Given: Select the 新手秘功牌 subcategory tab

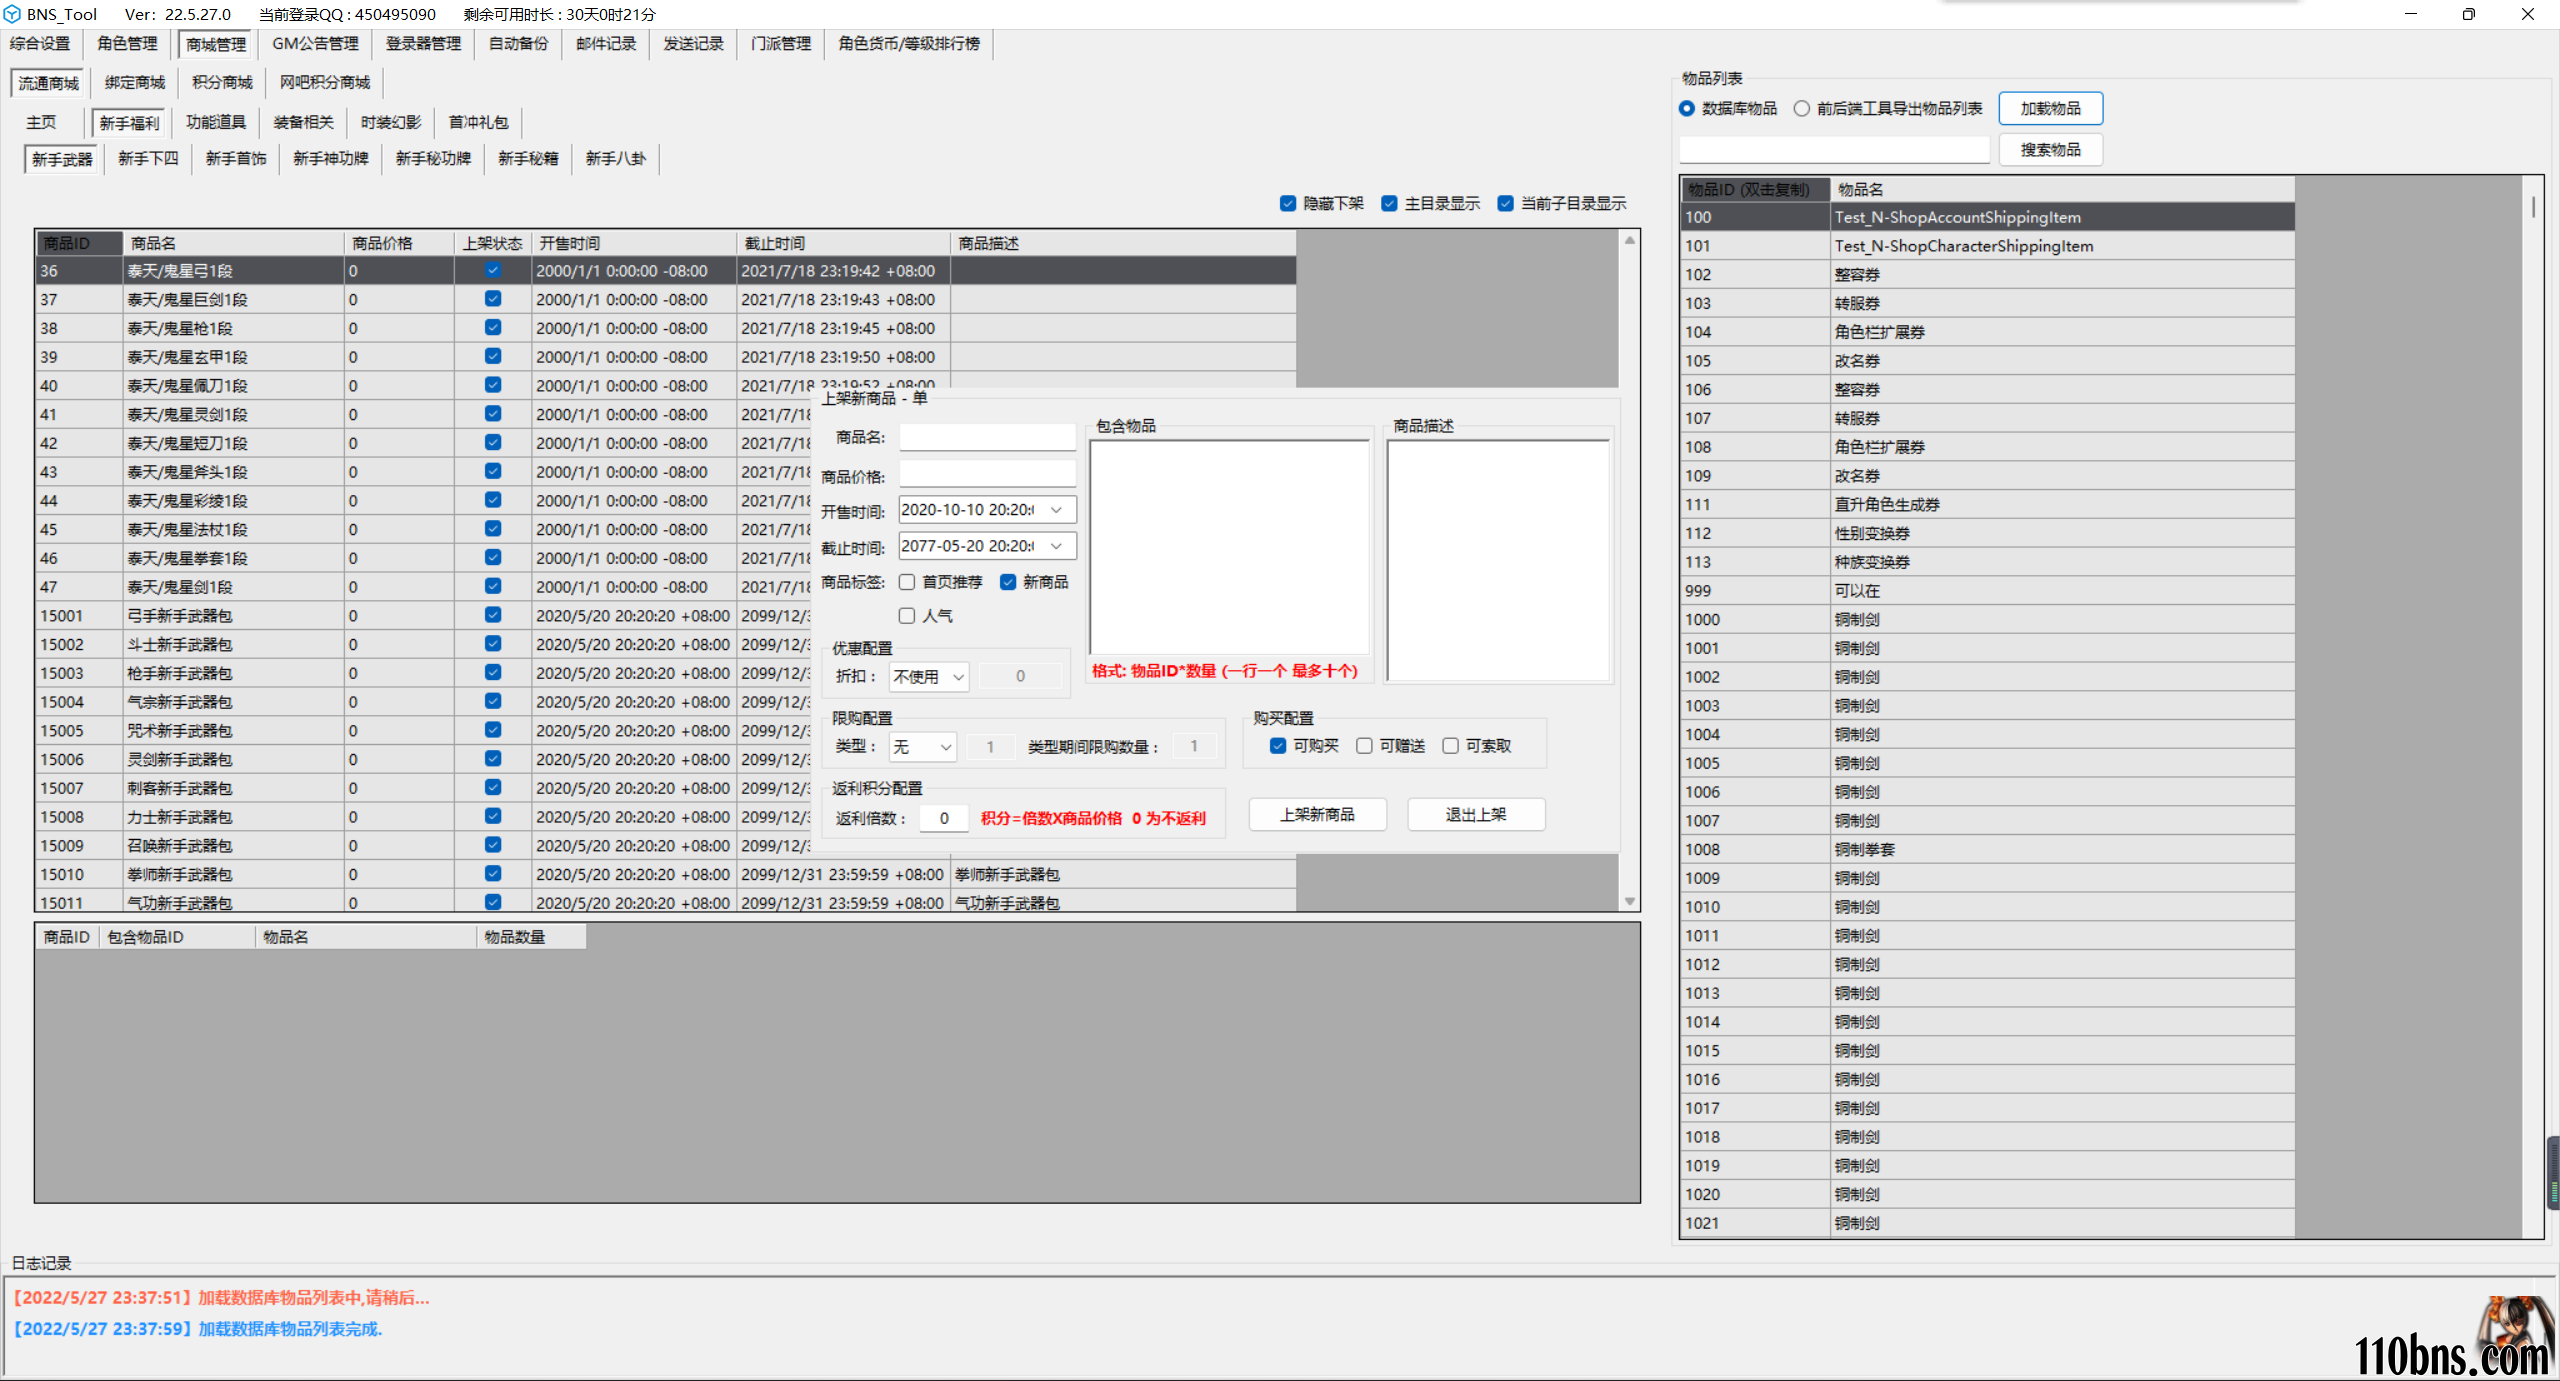Looking at the screenshot, I should click(433, 158).
